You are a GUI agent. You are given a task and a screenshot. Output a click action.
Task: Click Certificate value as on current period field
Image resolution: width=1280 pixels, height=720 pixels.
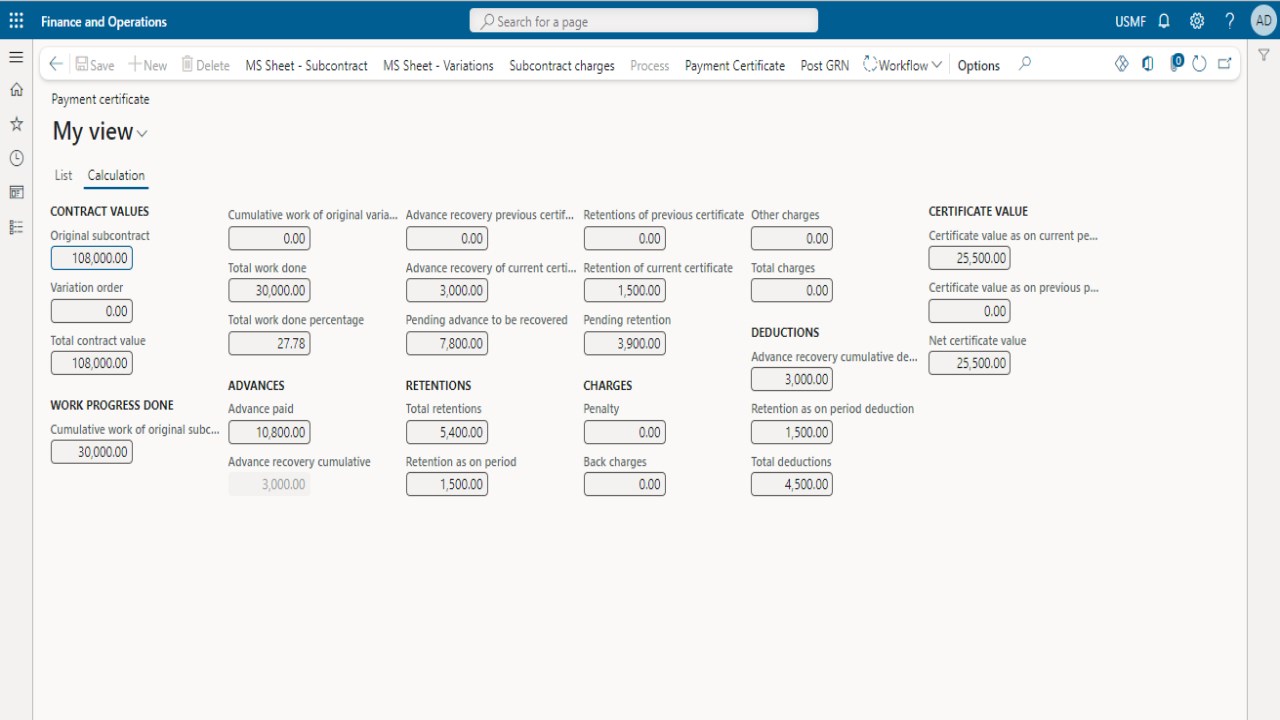pos(969,258)
